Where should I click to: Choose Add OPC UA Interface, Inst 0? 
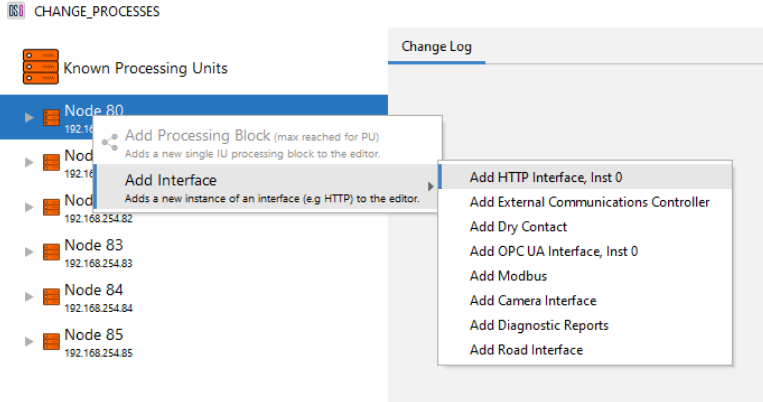553,251
